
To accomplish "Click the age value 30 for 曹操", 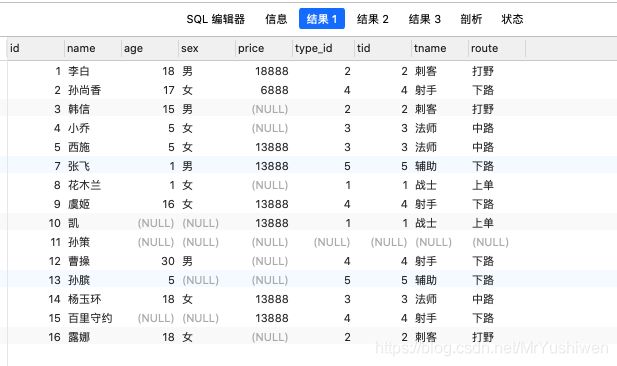I will coord(168,261).
